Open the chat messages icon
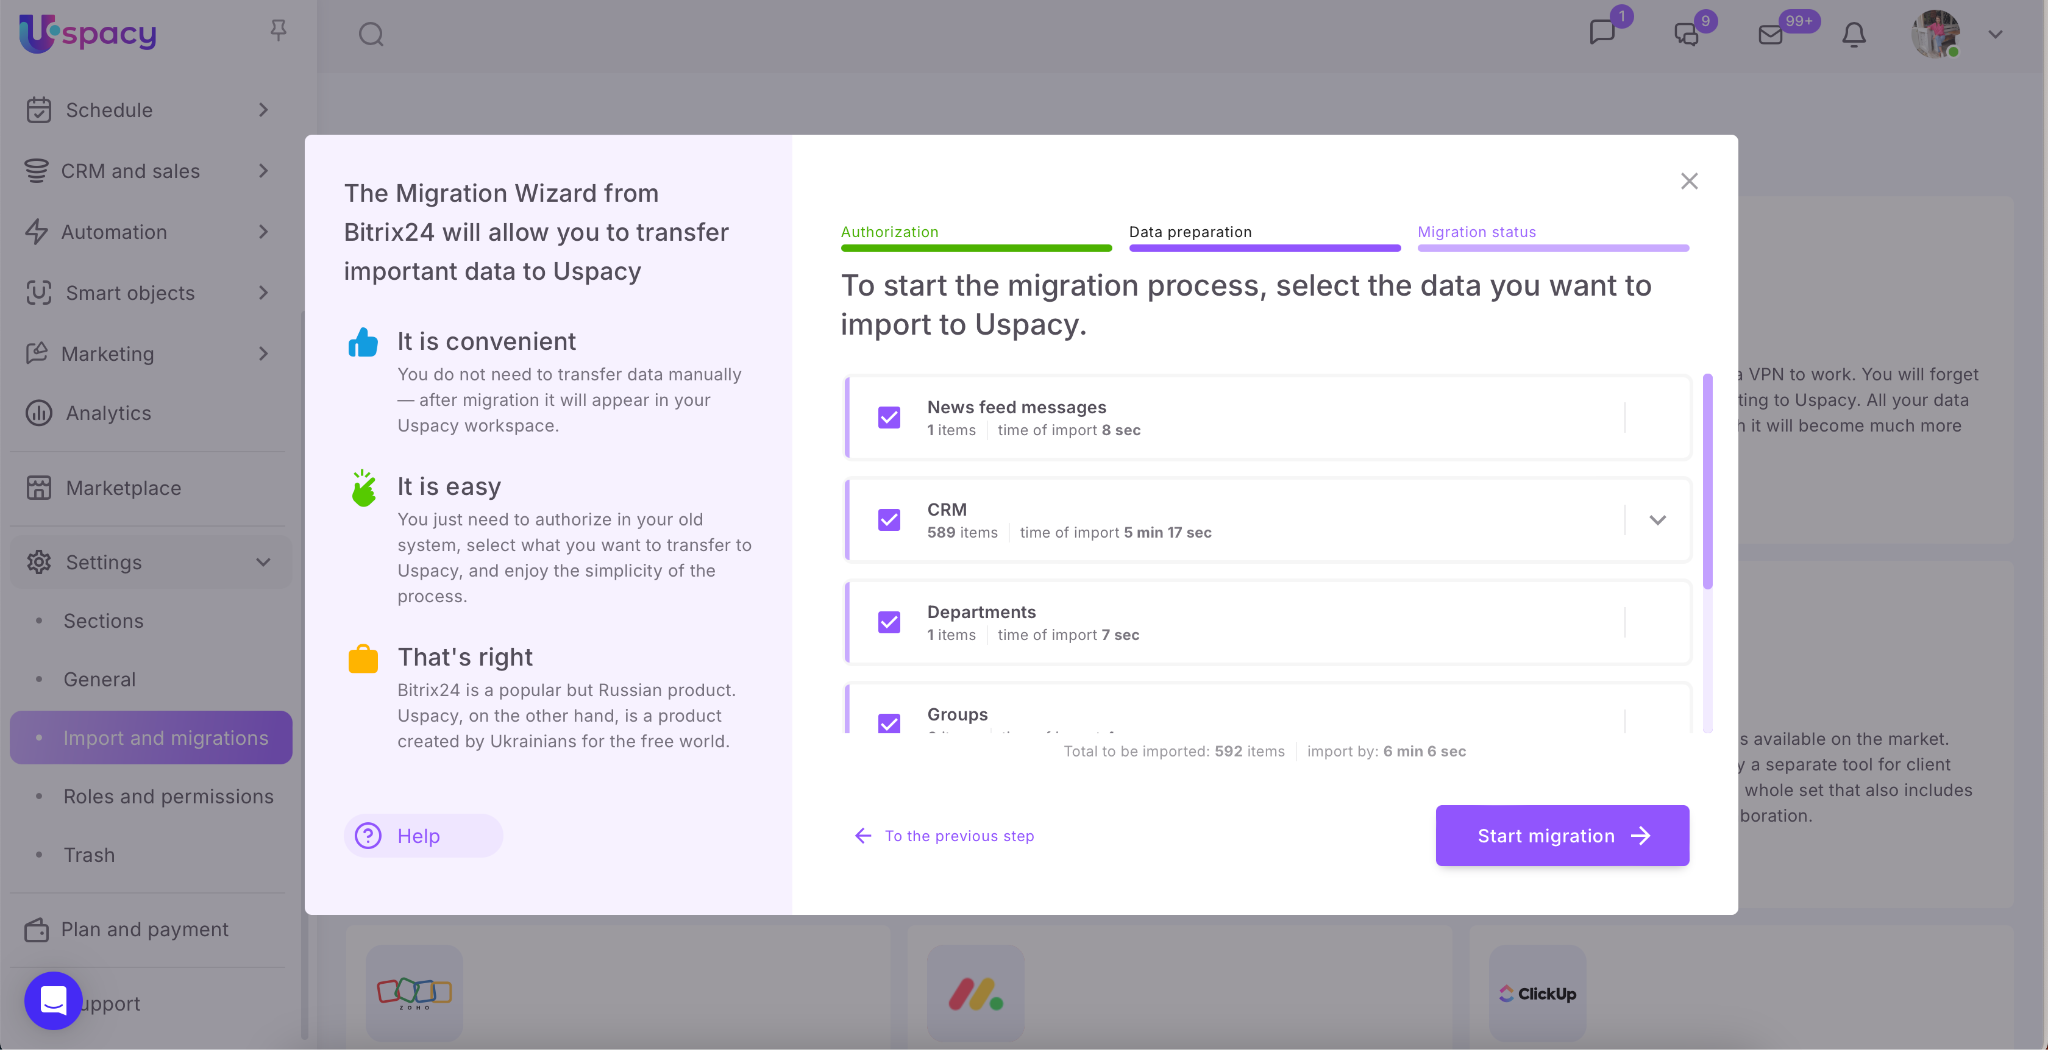This screenshot has height=1050, width=2048. (1602, 33)
